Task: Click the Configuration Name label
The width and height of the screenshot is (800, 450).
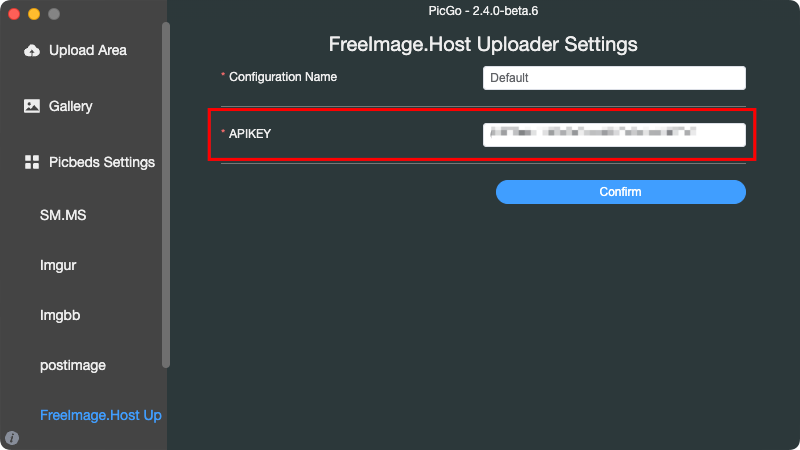Action: [x=283, y=77]
